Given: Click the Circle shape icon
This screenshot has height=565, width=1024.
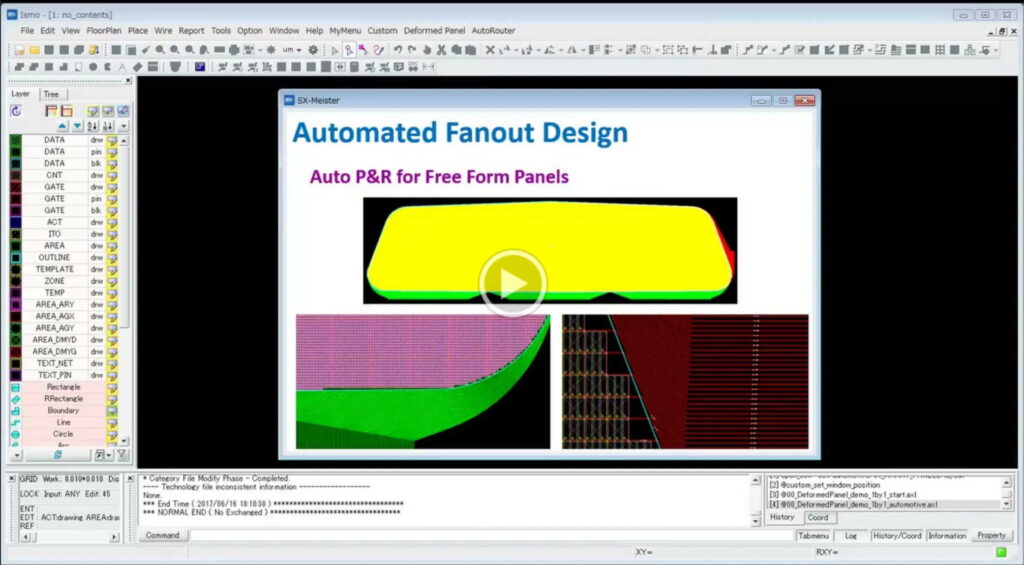Looking at the screenshot, I should (16, 434).
